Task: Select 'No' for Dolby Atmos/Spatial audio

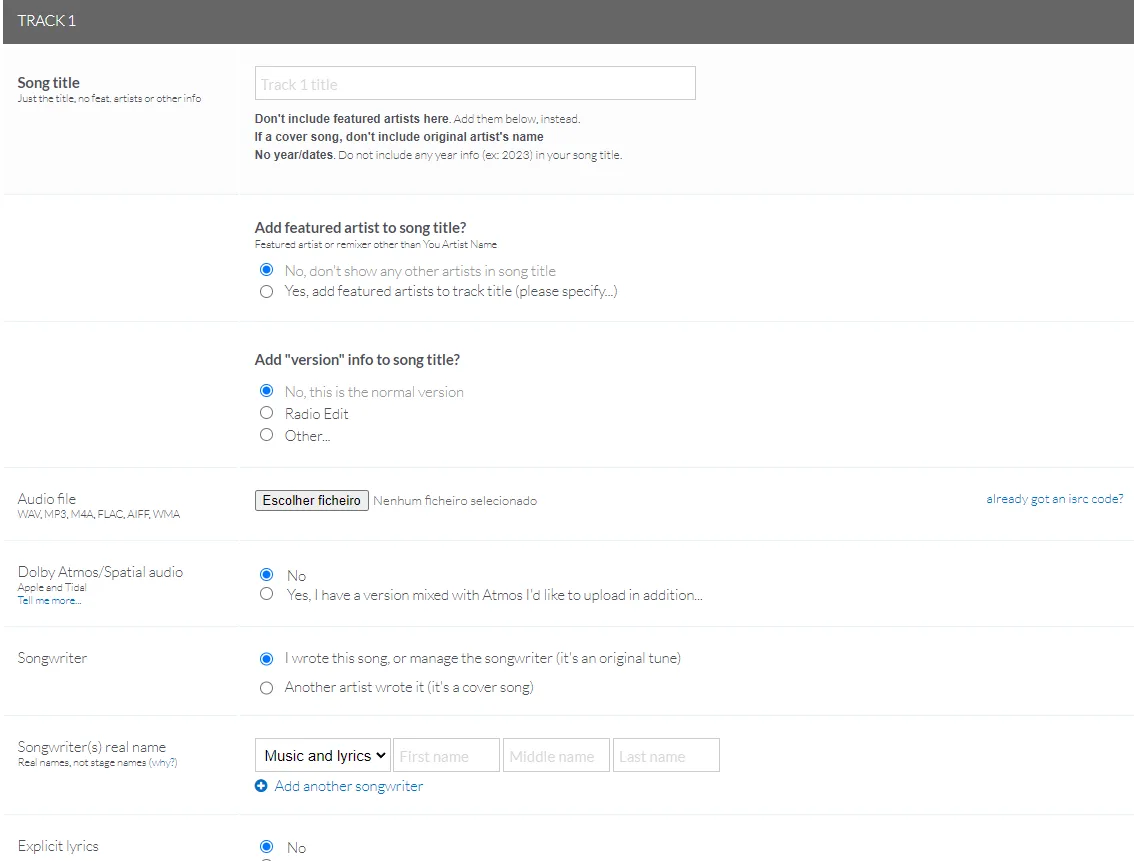Action: point(266,575)
